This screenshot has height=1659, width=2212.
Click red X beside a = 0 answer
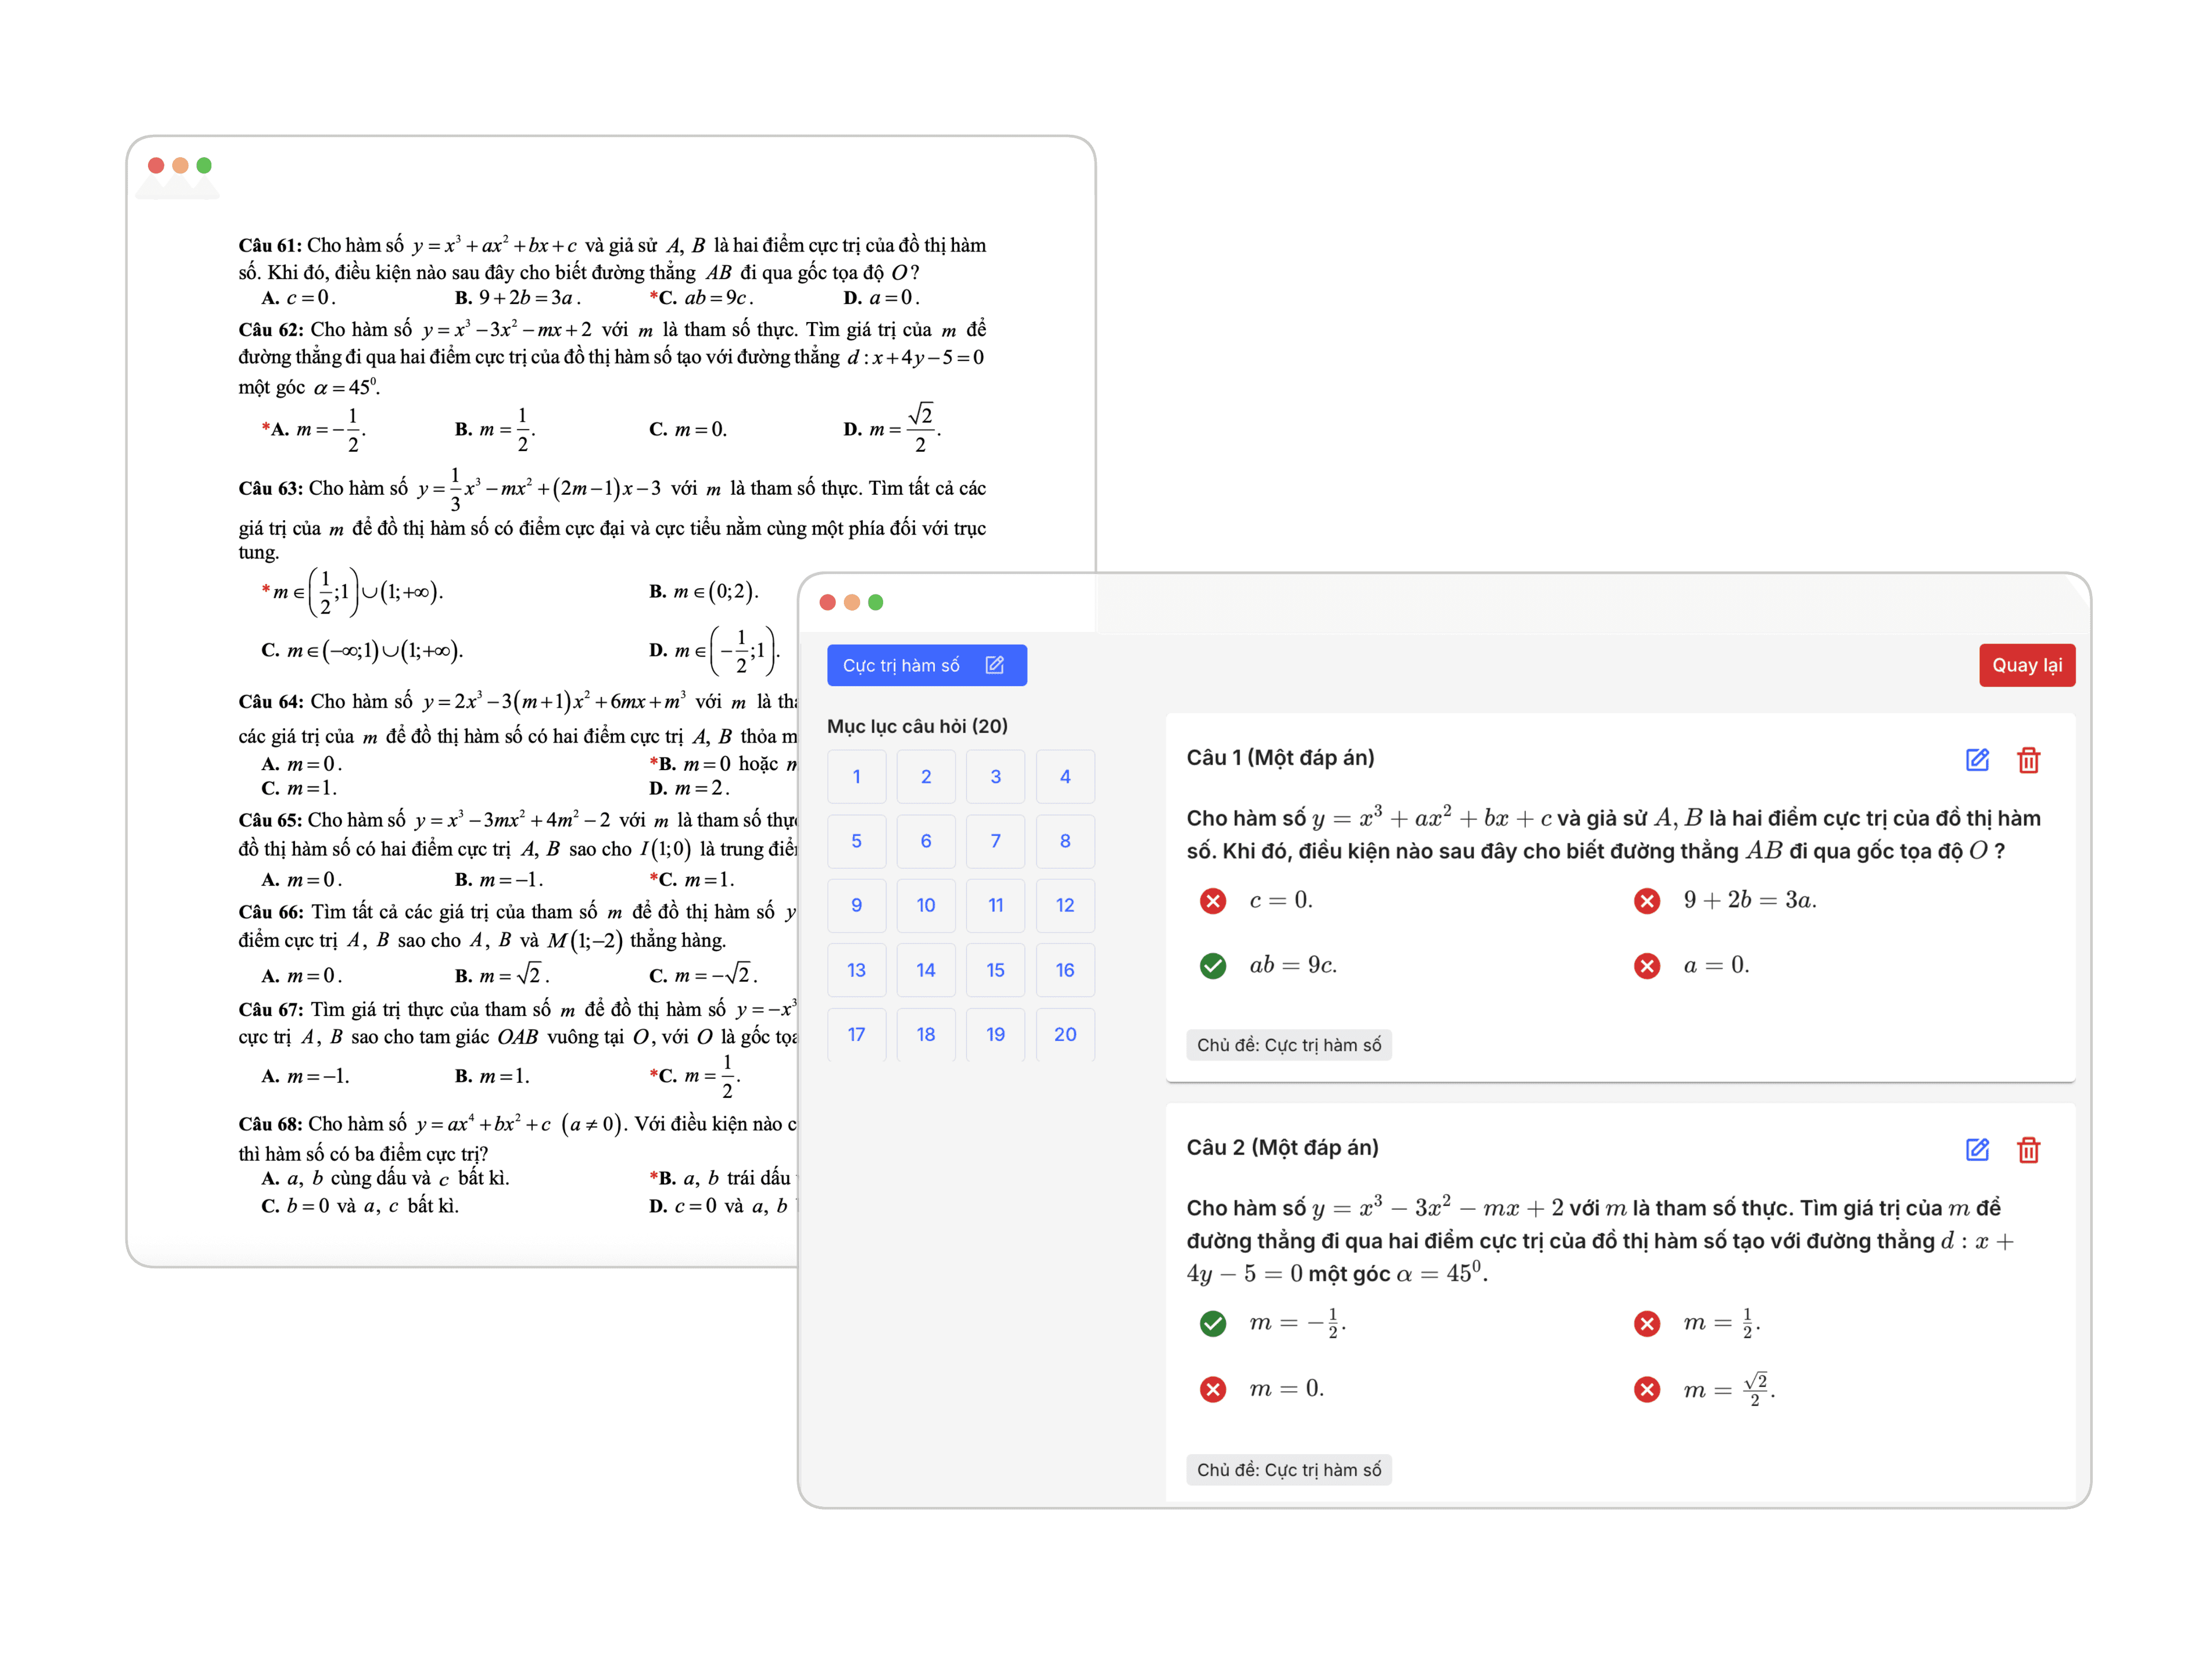tap(1646, 965)
